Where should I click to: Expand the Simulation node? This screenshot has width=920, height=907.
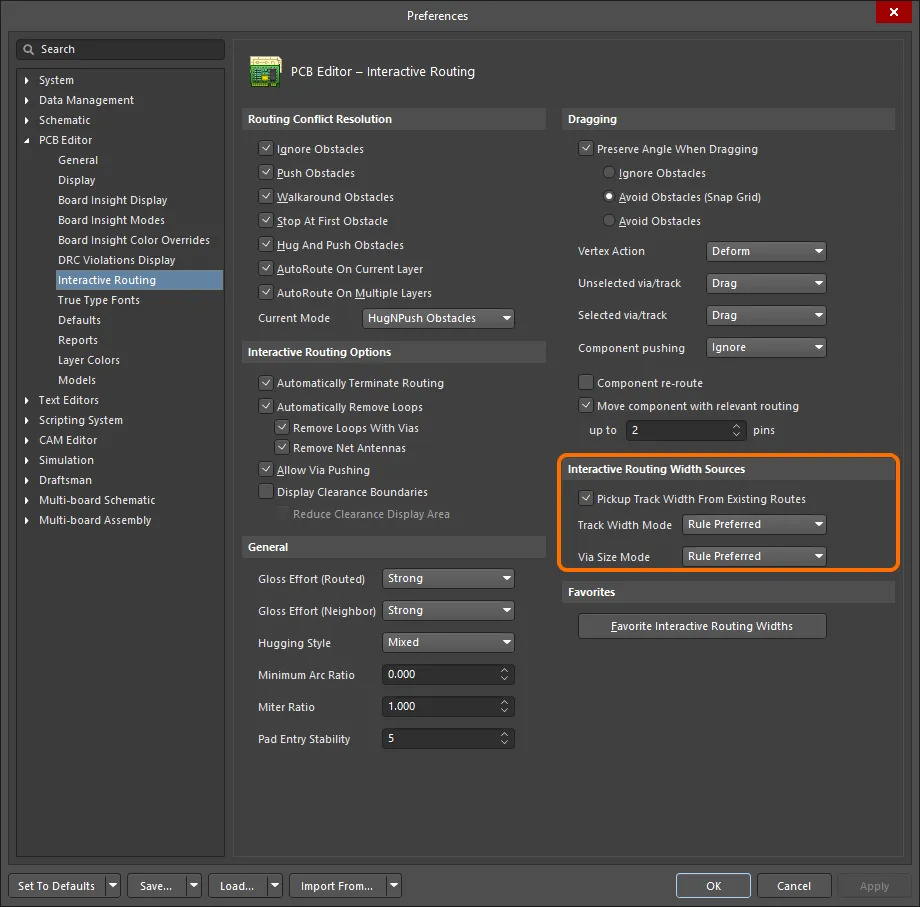click(26, 460)
